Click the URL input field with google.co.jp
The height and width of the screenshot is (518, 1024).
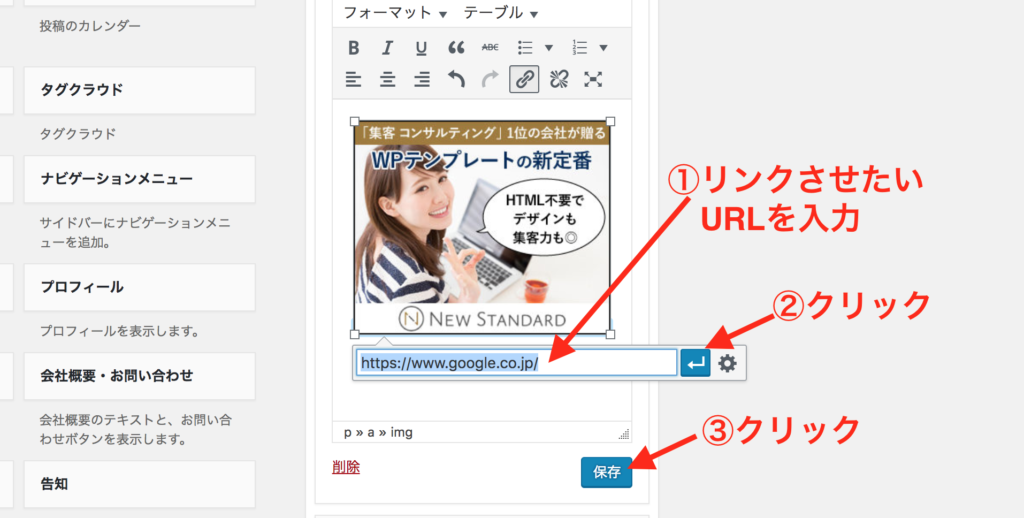516,363
